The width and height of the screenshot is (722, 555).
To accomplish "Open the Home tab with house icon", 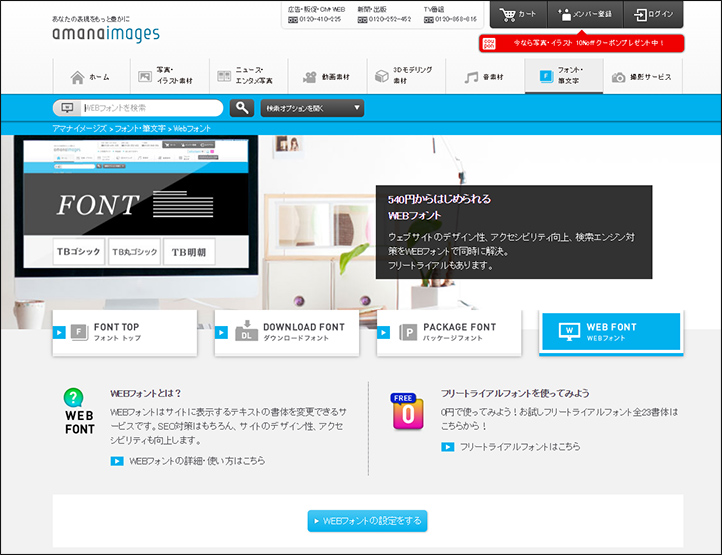I will click(x=91, y=77).
